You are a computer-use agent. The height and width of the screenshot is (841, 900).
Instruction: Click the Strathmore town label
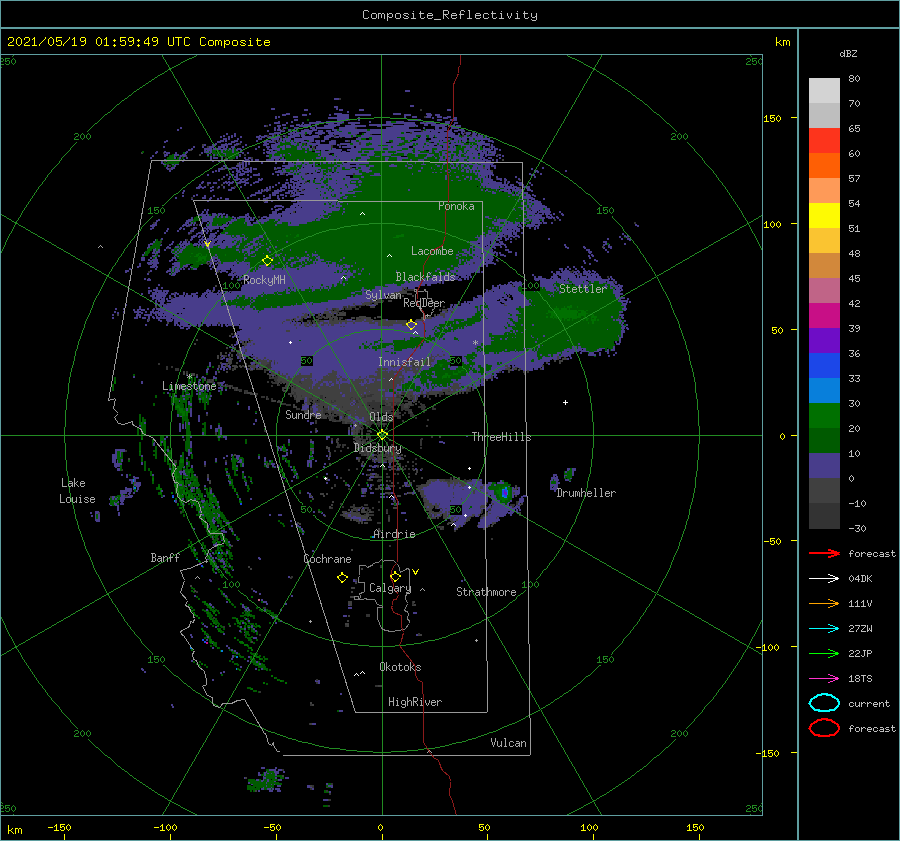[486, 592]
